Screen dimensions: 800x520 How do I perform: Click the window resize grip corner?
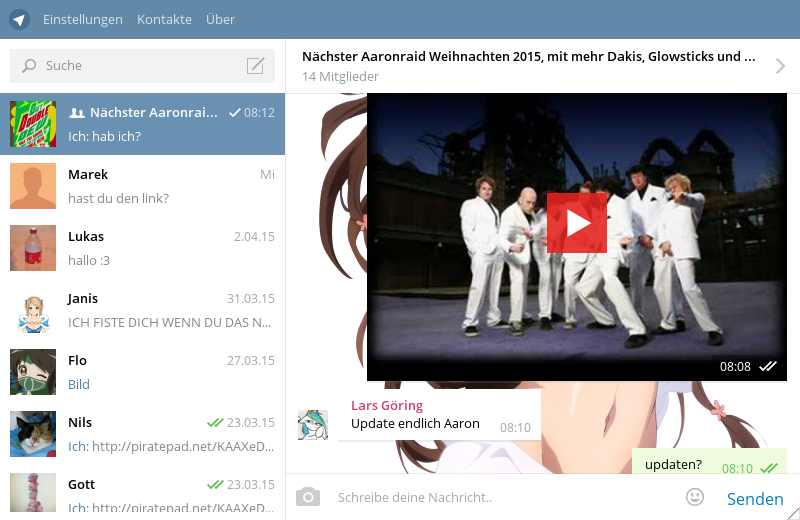tap(793, 513)
